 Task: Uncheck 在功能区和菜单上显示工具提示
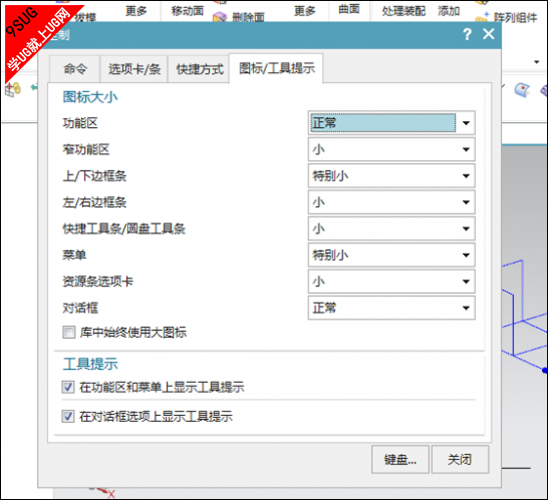pos(68,387)
